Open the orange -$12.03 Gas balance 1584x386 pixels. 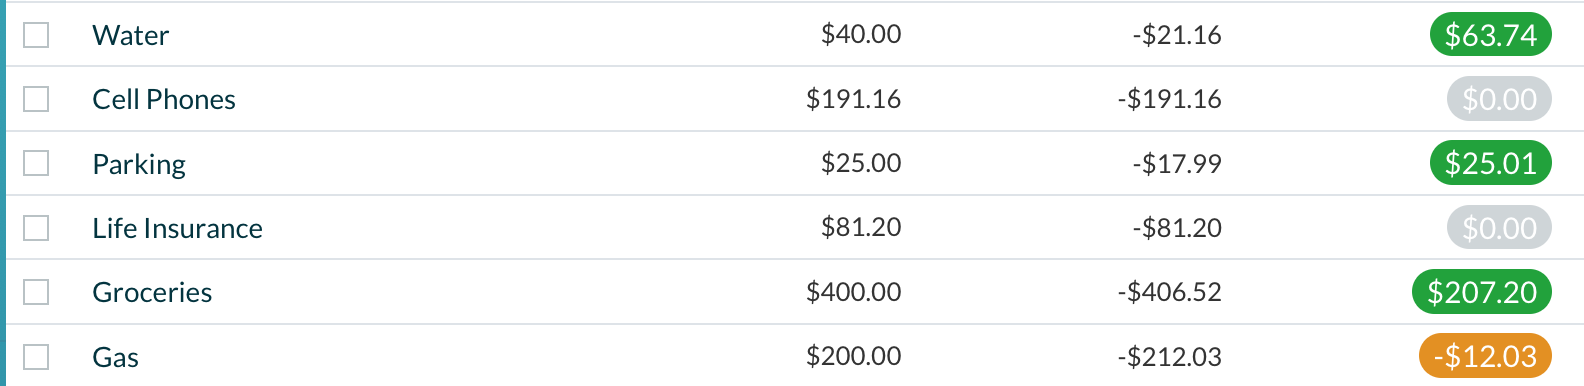tap(1485, 356)
